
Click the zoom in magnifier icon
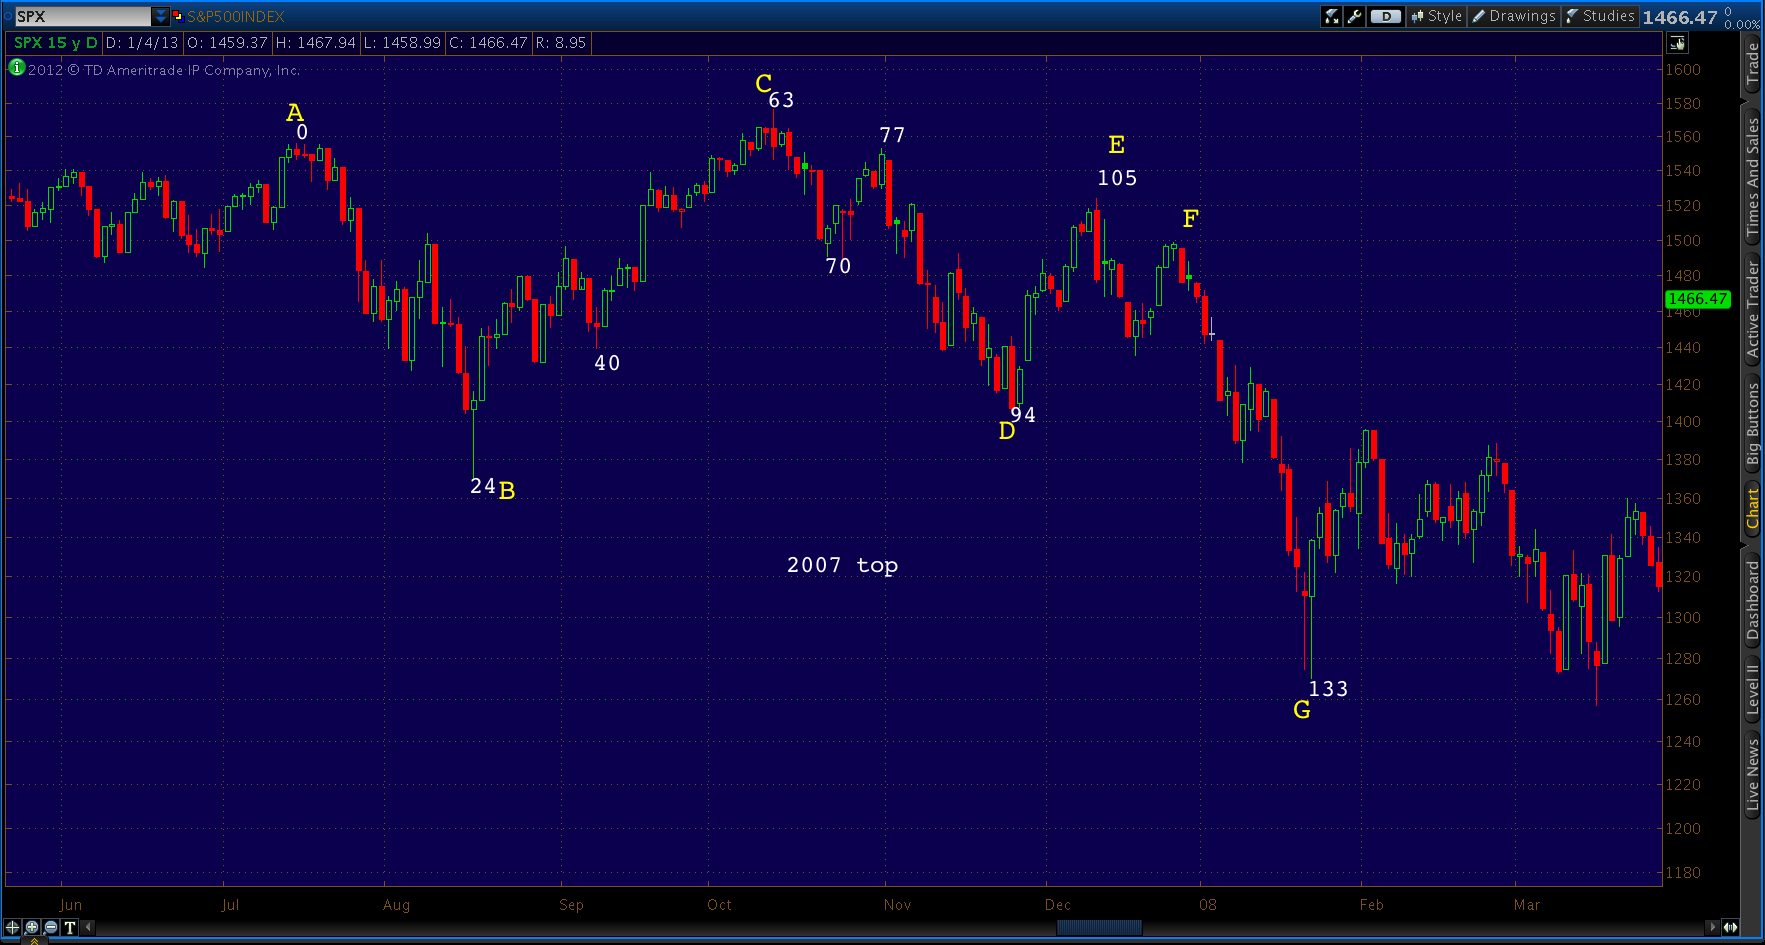32,927
